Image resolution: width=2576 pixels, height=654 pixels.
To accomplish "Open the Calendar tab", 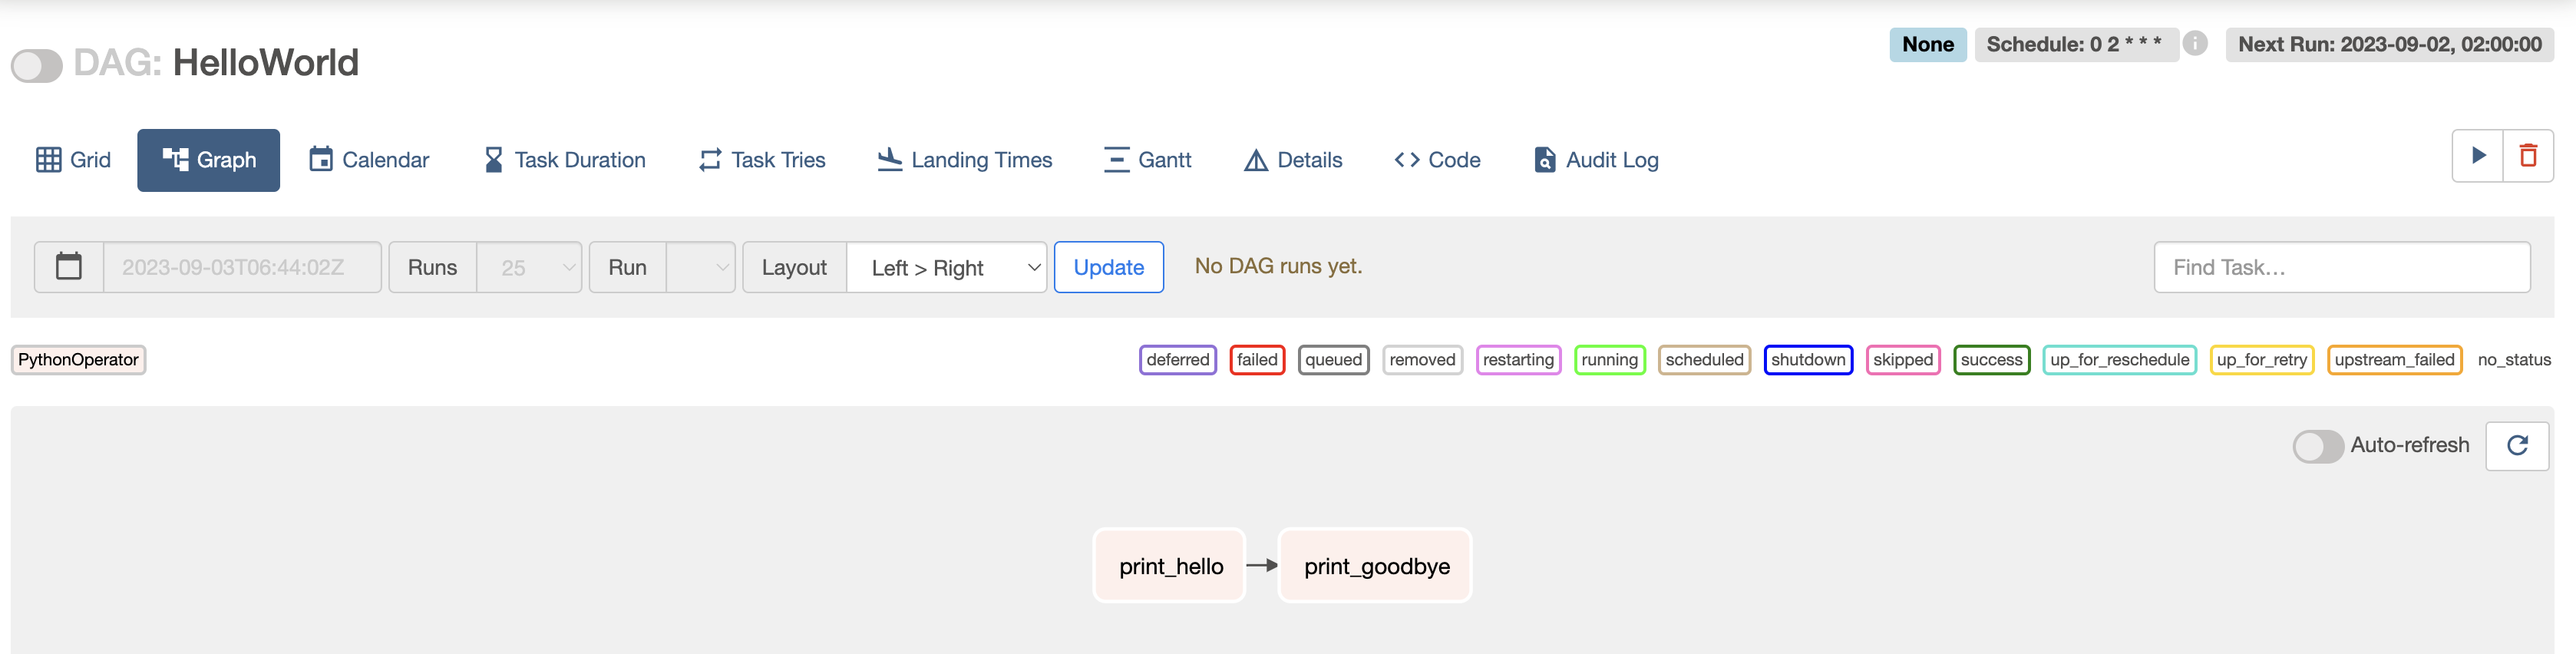I will [369, 160].
